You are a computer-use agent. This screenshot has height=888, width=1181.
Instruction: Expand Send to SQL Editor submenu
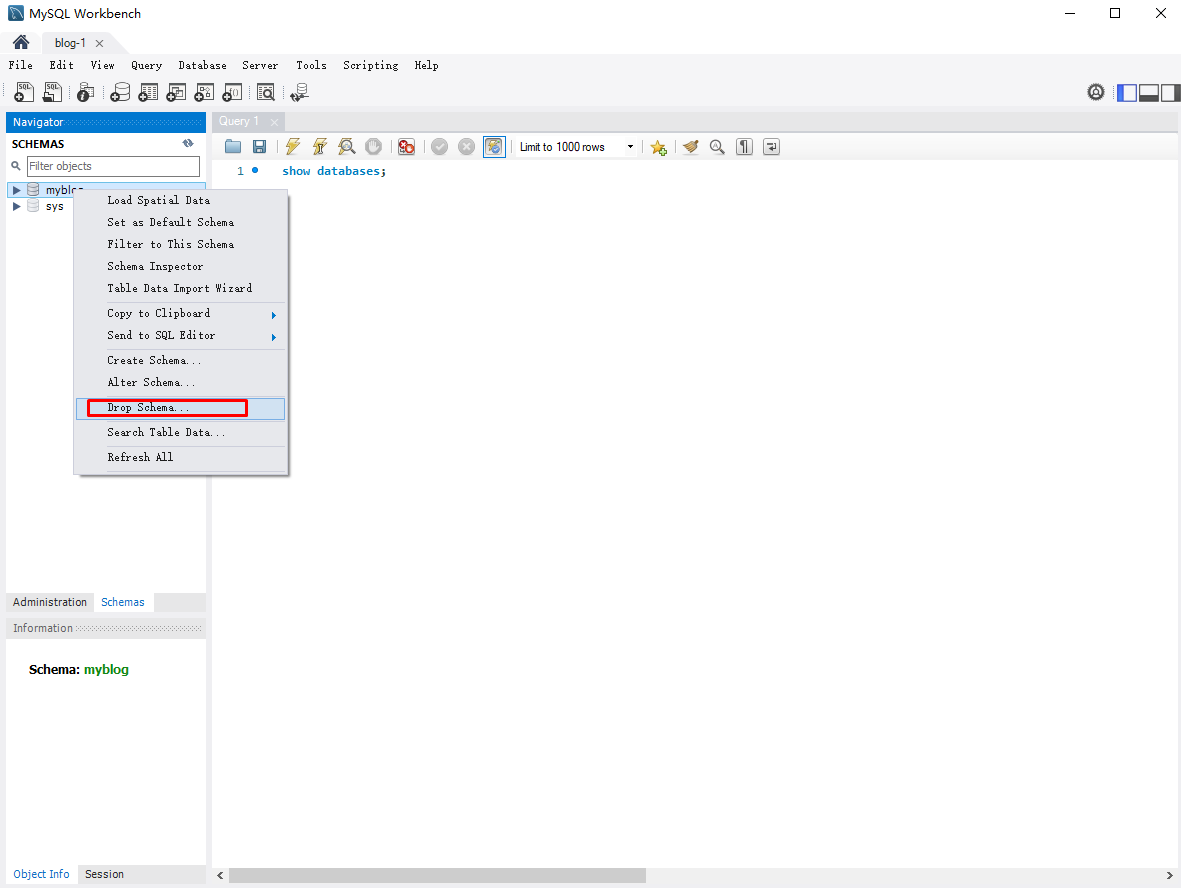[x=273, y=337]
